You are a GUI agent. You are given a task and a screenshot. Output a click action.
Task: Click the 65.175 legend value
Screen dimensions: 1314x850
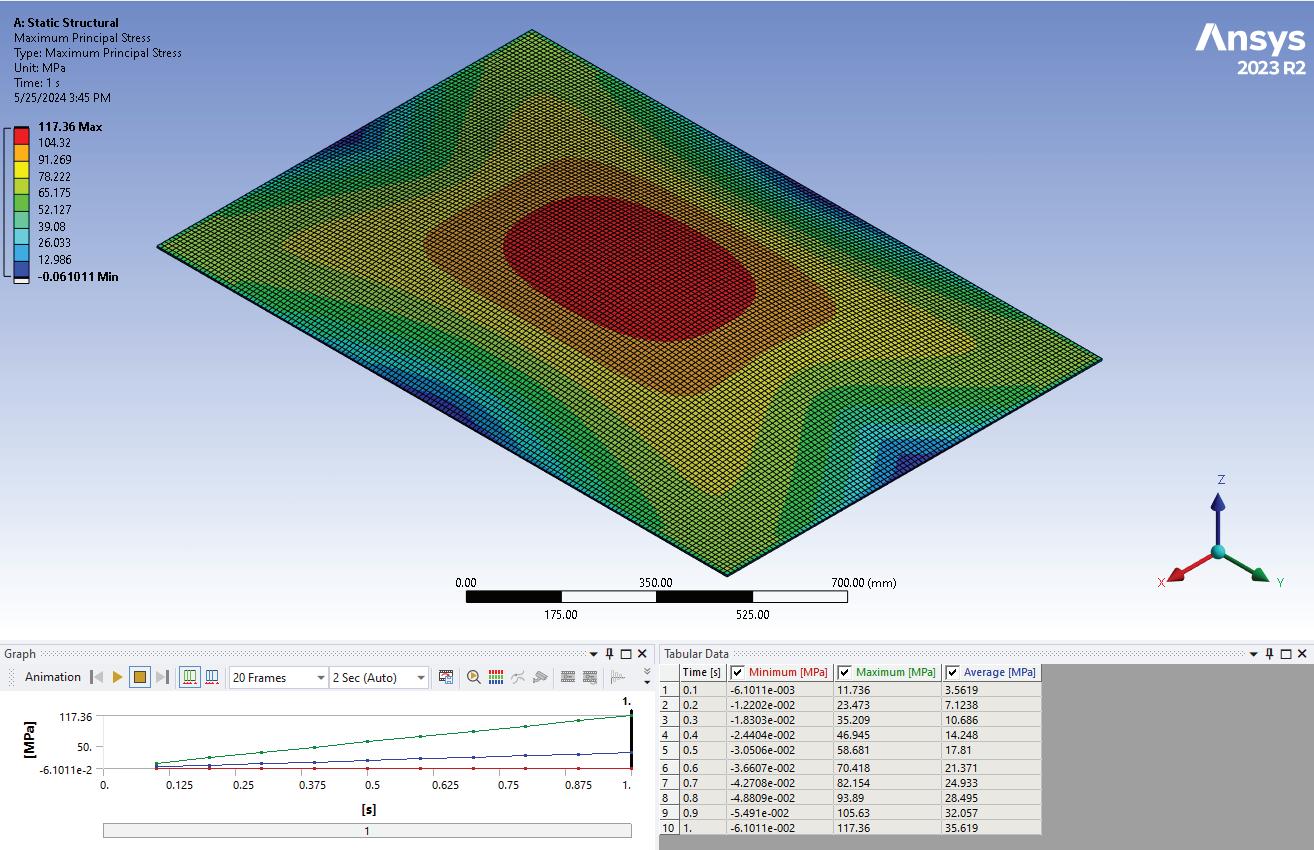(x=54, y=192)
